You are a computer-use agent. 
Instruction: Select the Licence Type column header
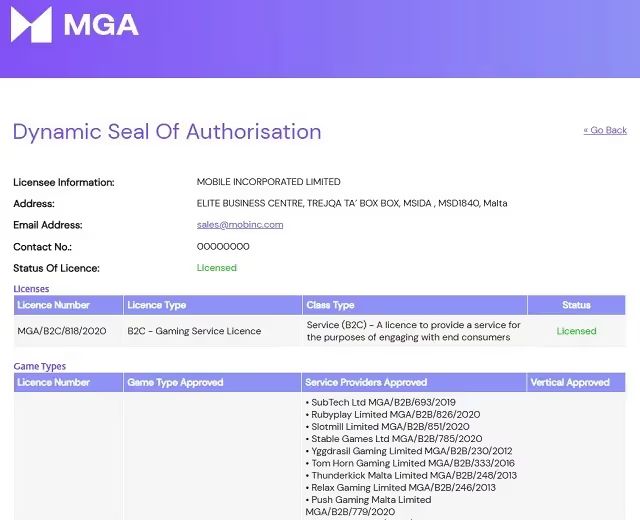(x=157, y=305)
